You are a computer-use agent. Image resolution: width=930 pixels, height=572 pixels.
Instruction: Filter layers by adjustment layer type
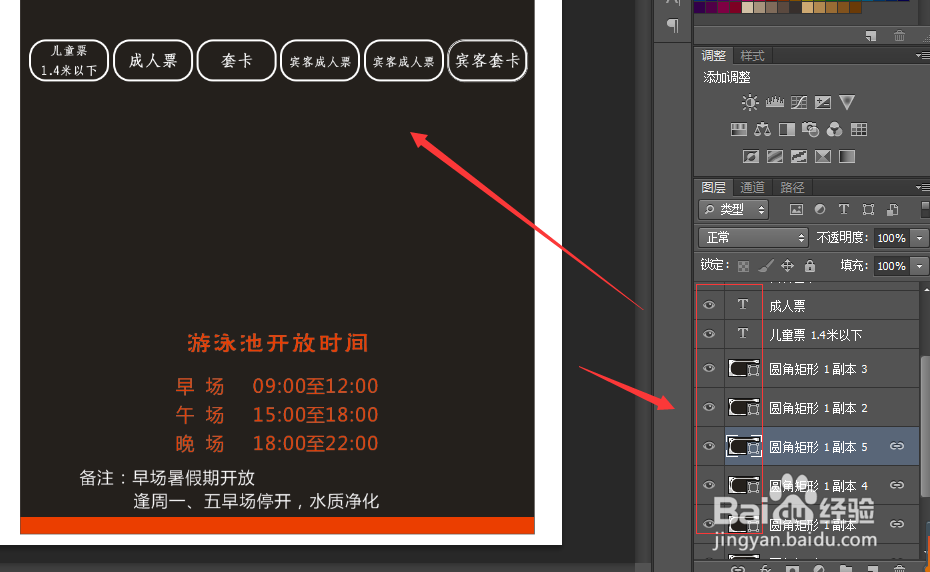coord(820,209)
